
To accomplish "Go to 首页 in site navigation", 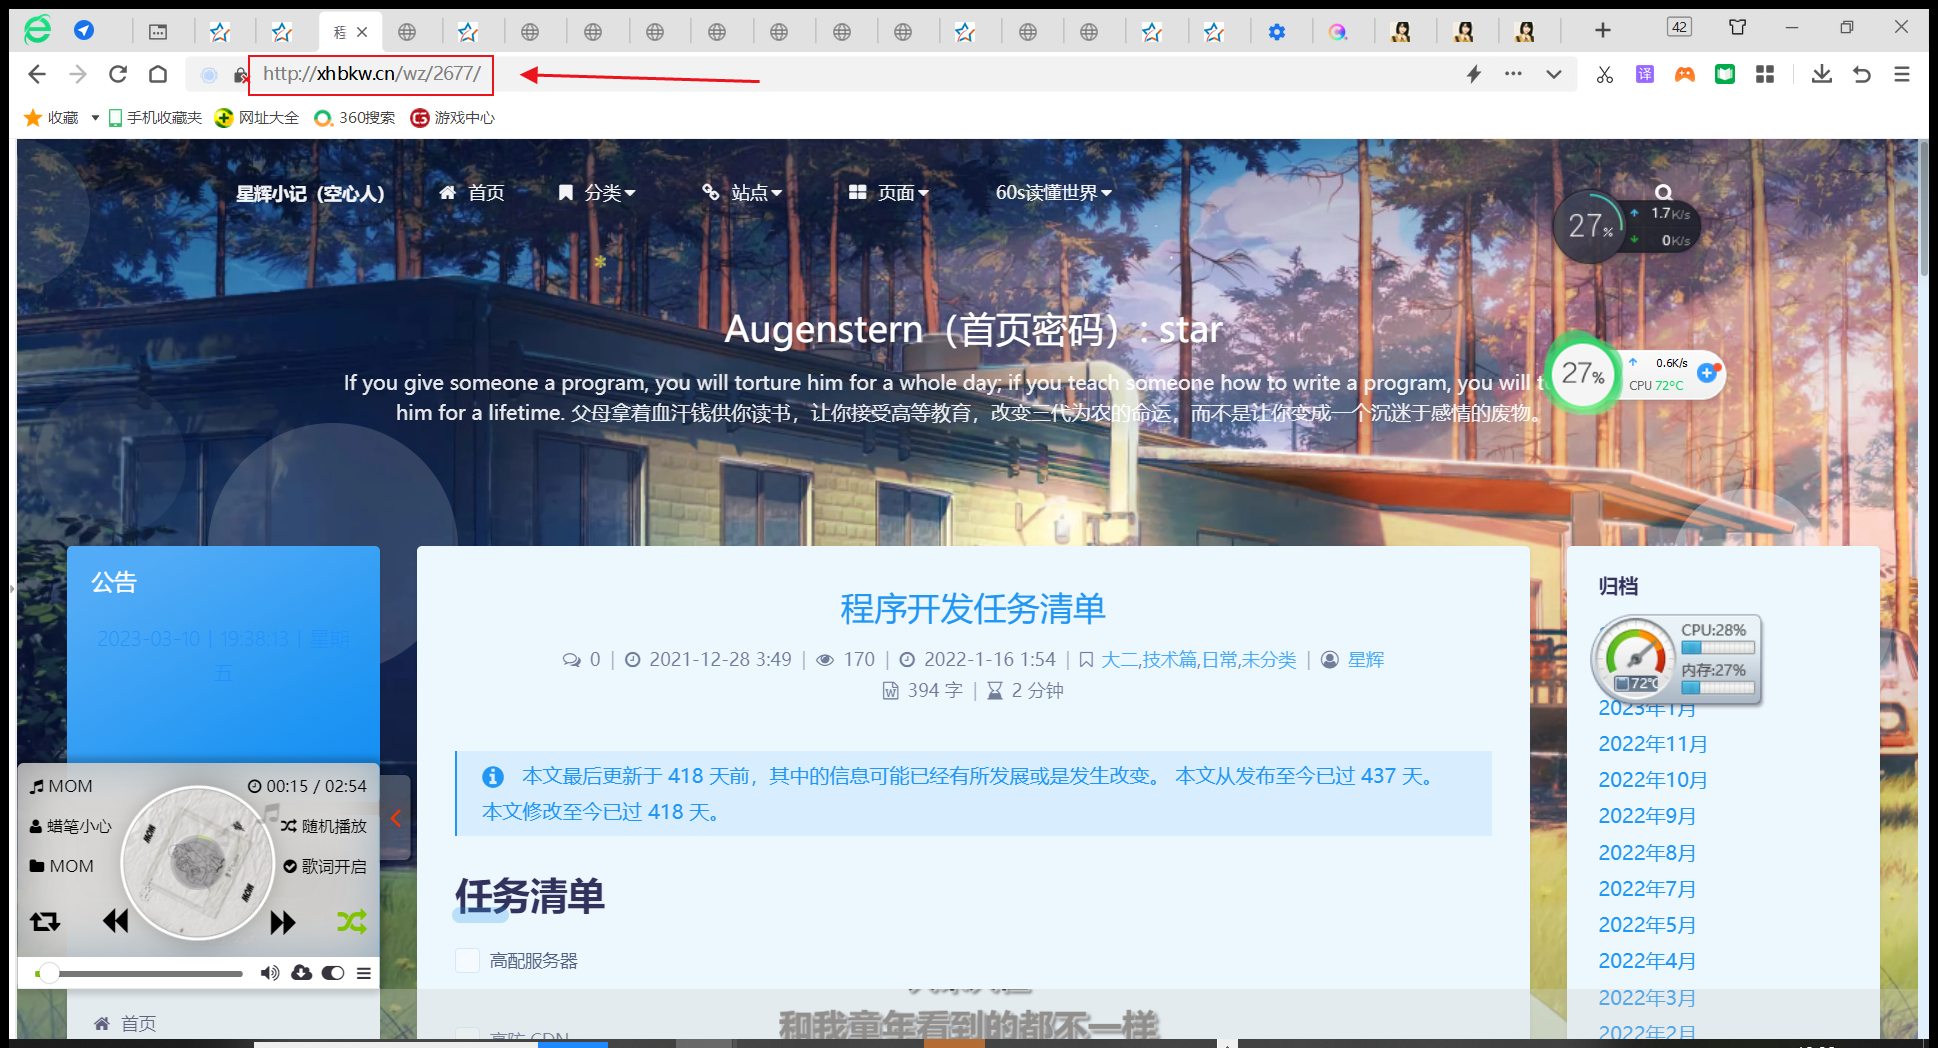I will point(472,193).
